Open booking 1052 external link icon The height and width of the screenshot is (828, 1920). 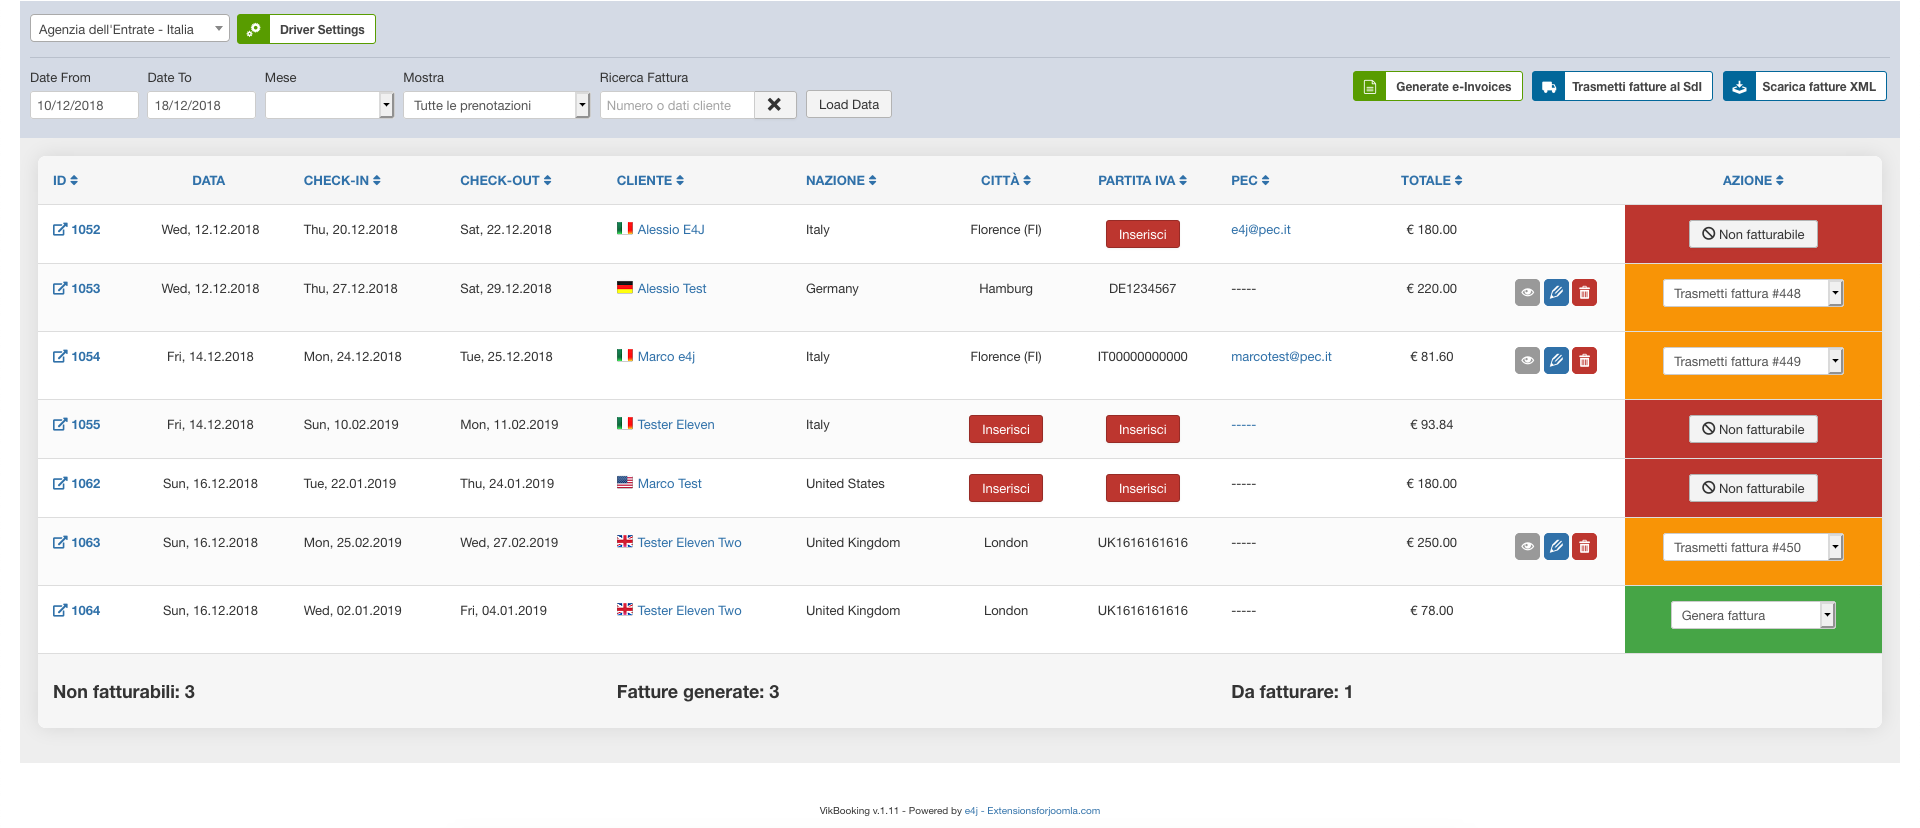60,230
